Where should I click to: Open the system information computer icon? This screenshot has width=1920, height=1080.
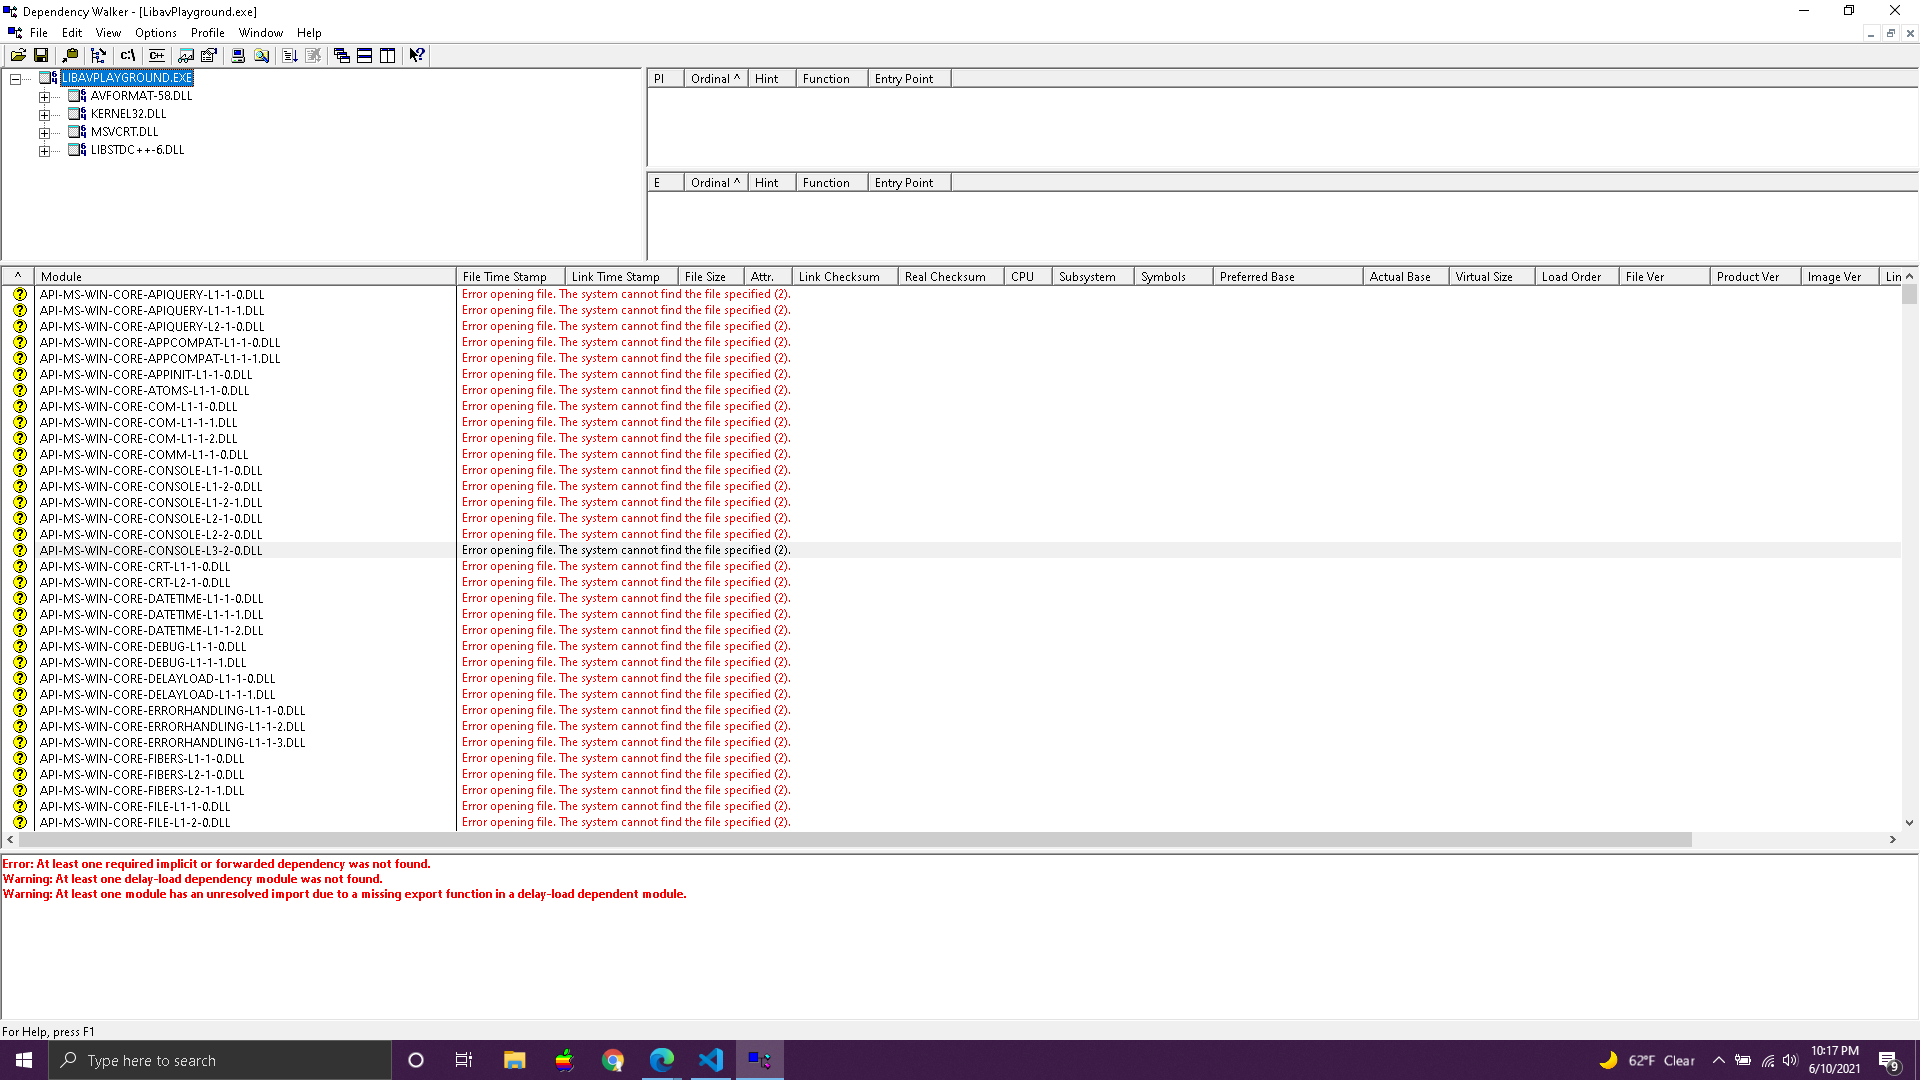click(x=238, y=56)
